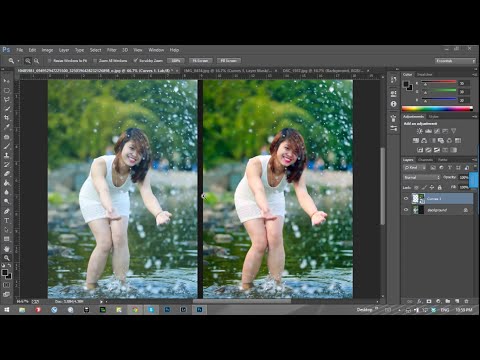The width and height of the screenshot is (480, 360).
Task: Click the delete layer trash icon
Action: tap(466, 301)
